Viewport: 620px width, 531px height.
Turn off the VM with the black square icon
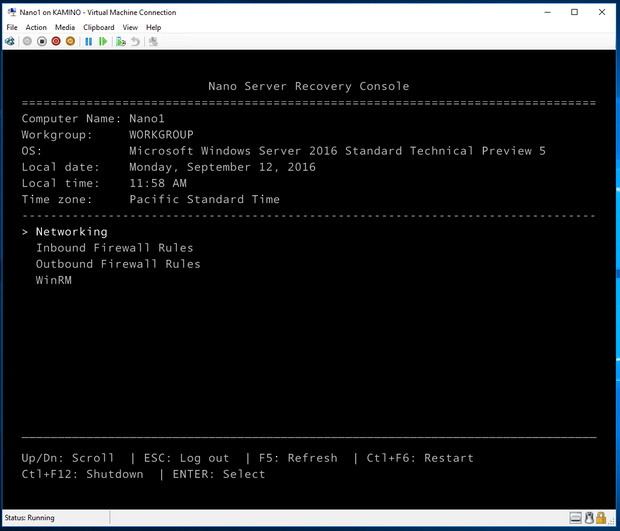pos(42,42)
